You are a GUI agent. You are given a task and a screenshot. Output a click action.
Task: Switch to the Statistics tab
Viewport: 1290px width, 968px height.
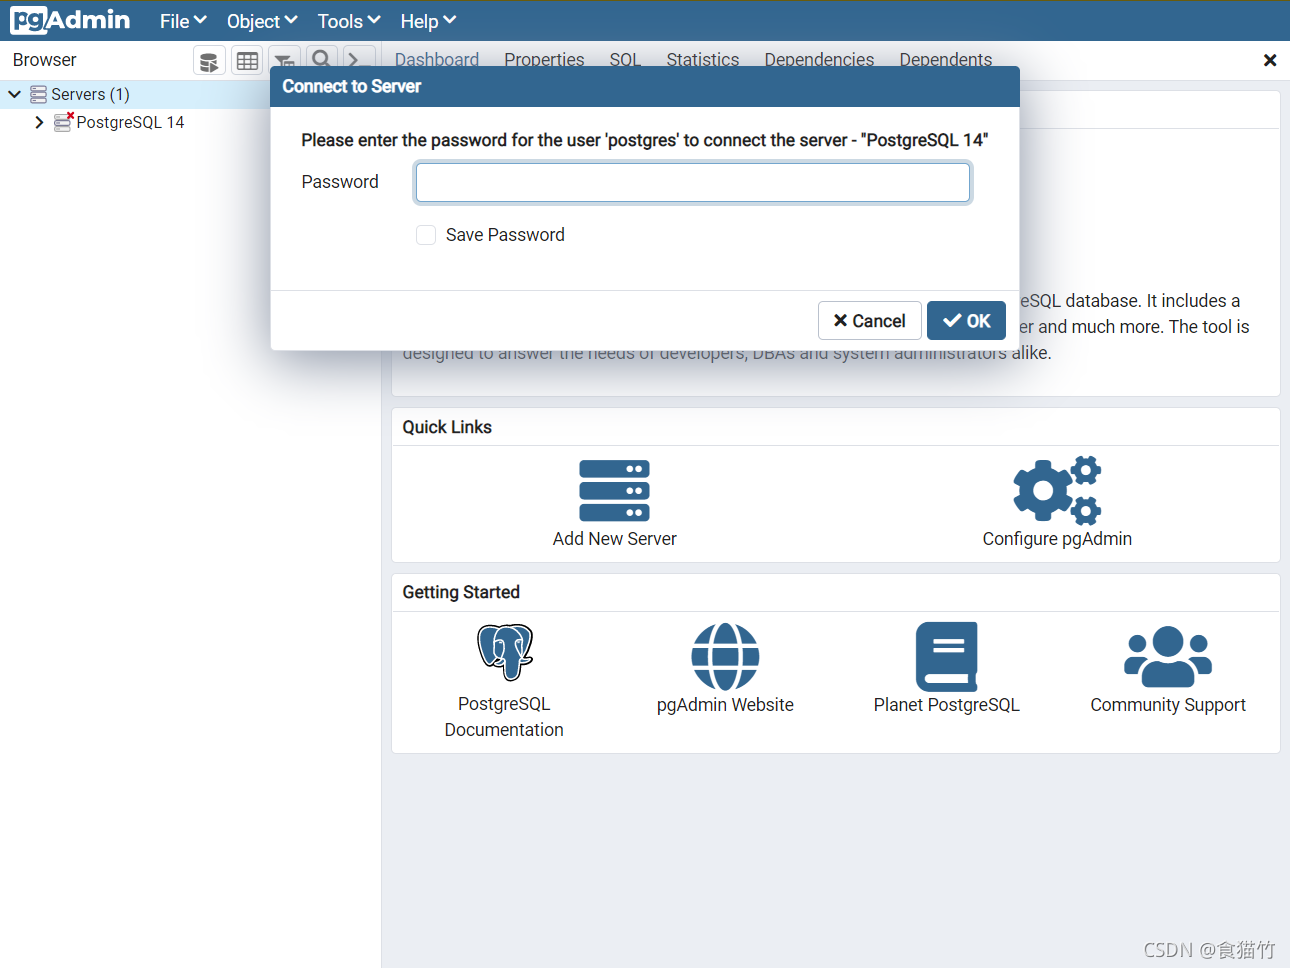(703, 59)
